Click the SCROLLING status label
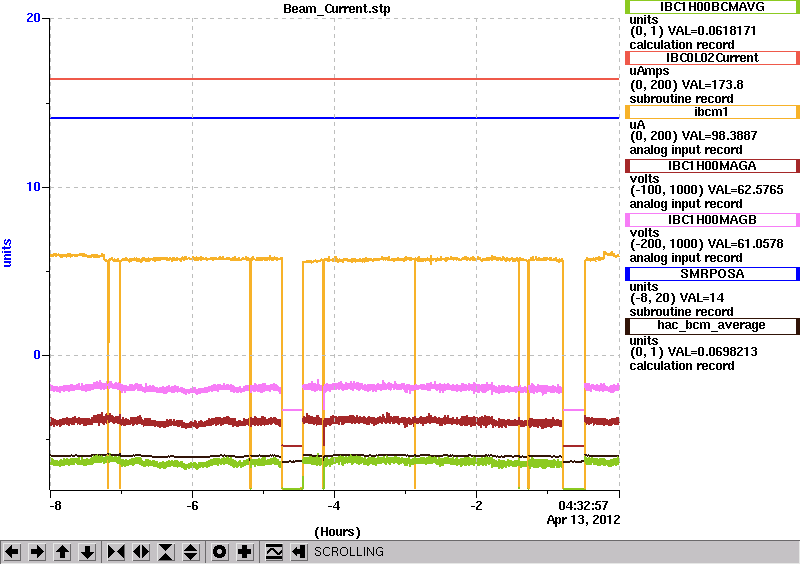 tap(348, 552)
